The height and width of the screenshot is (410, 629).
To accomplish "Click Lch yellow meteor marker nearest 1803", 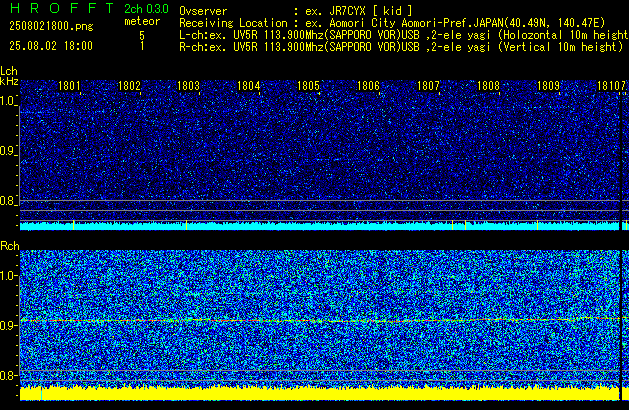I will [x=187, y=225].
